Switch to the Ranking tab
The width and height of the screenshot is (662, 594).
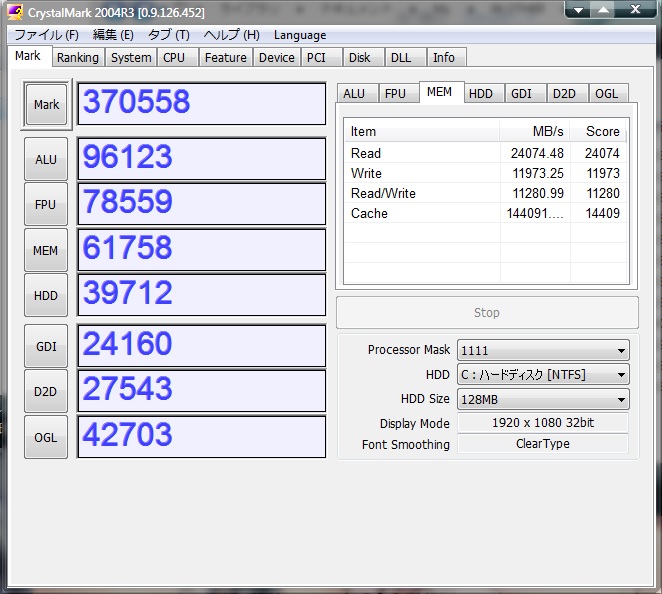click(77, 58)
